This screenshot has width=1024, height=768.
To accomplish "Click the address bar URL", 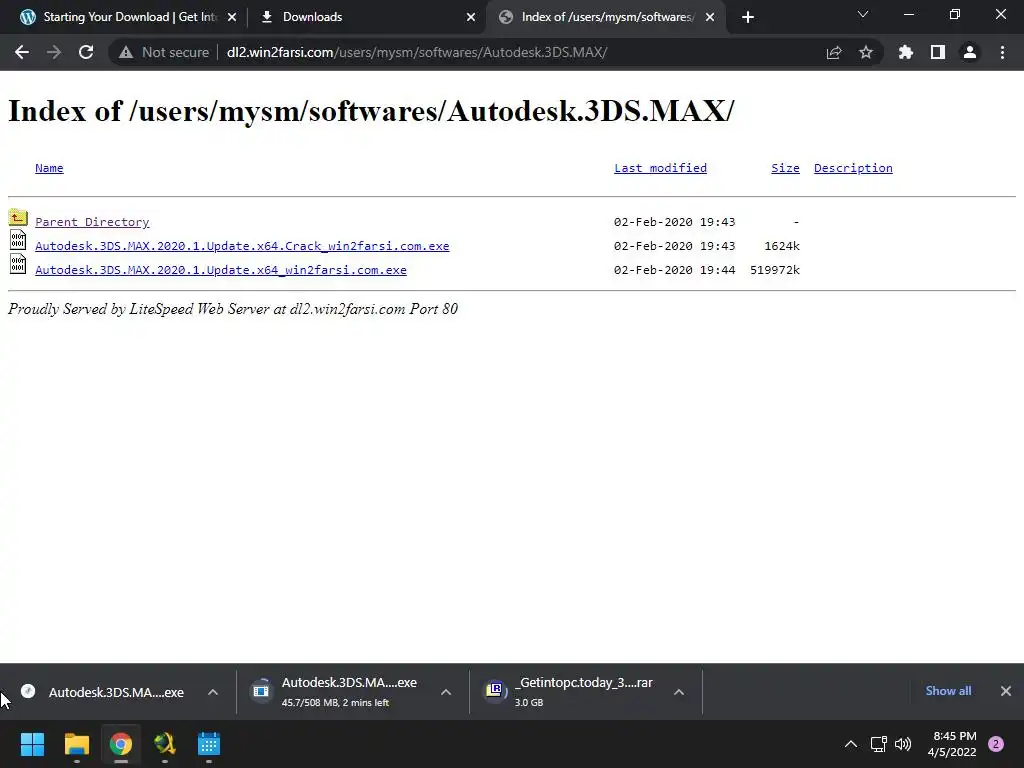I will 417,52.
